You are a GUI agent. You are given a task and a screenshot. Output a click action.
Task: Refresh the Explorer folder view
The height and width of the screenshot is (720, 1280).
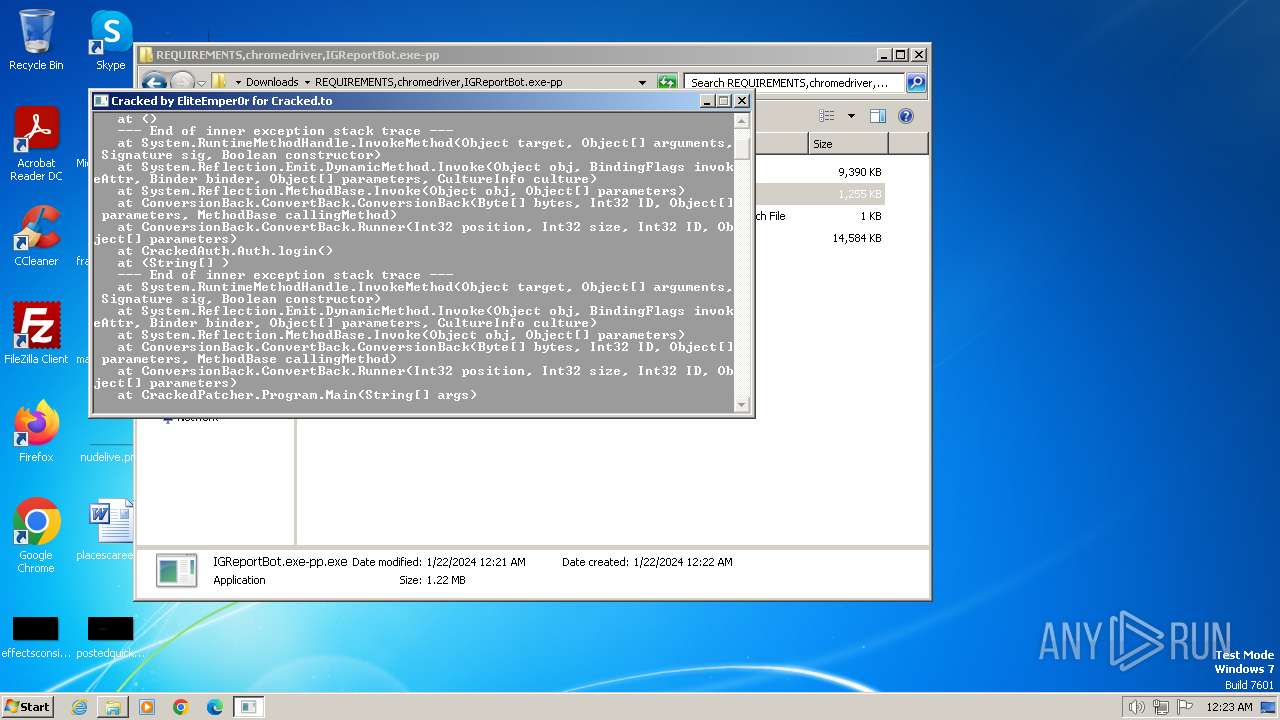(x=667, y=82)
